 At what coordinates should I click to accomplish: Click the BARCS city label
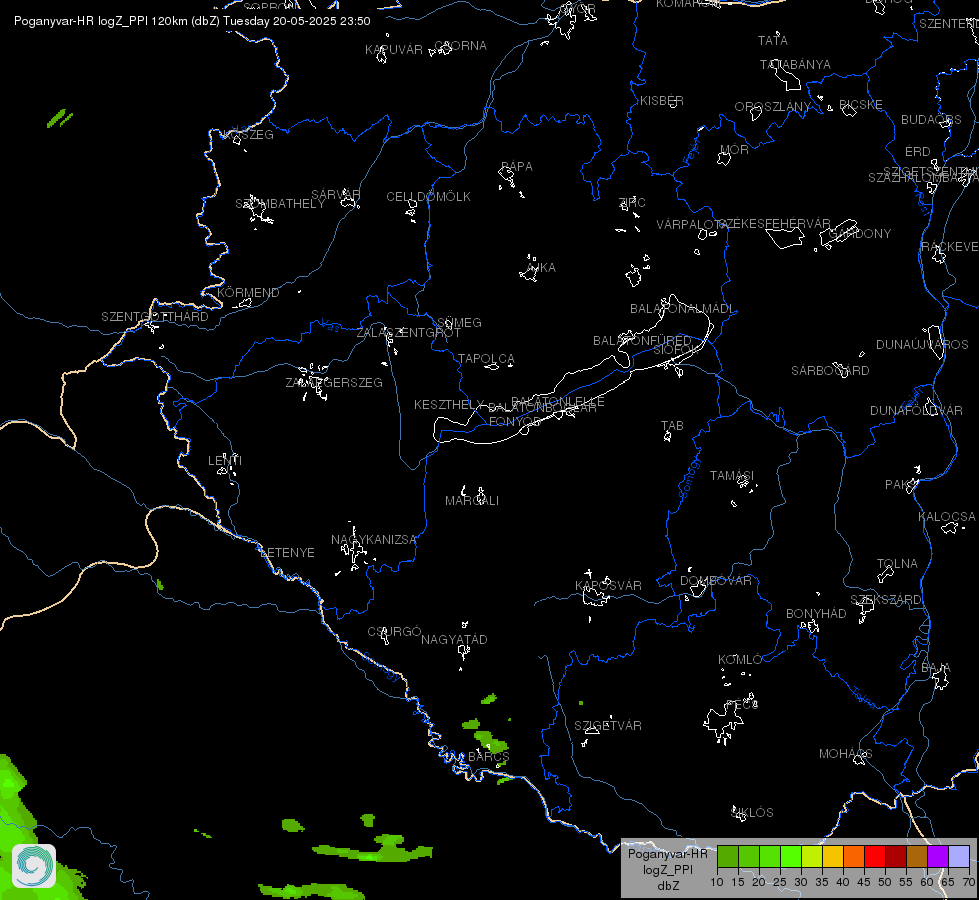pyautogui.click(x=489, y=756)
